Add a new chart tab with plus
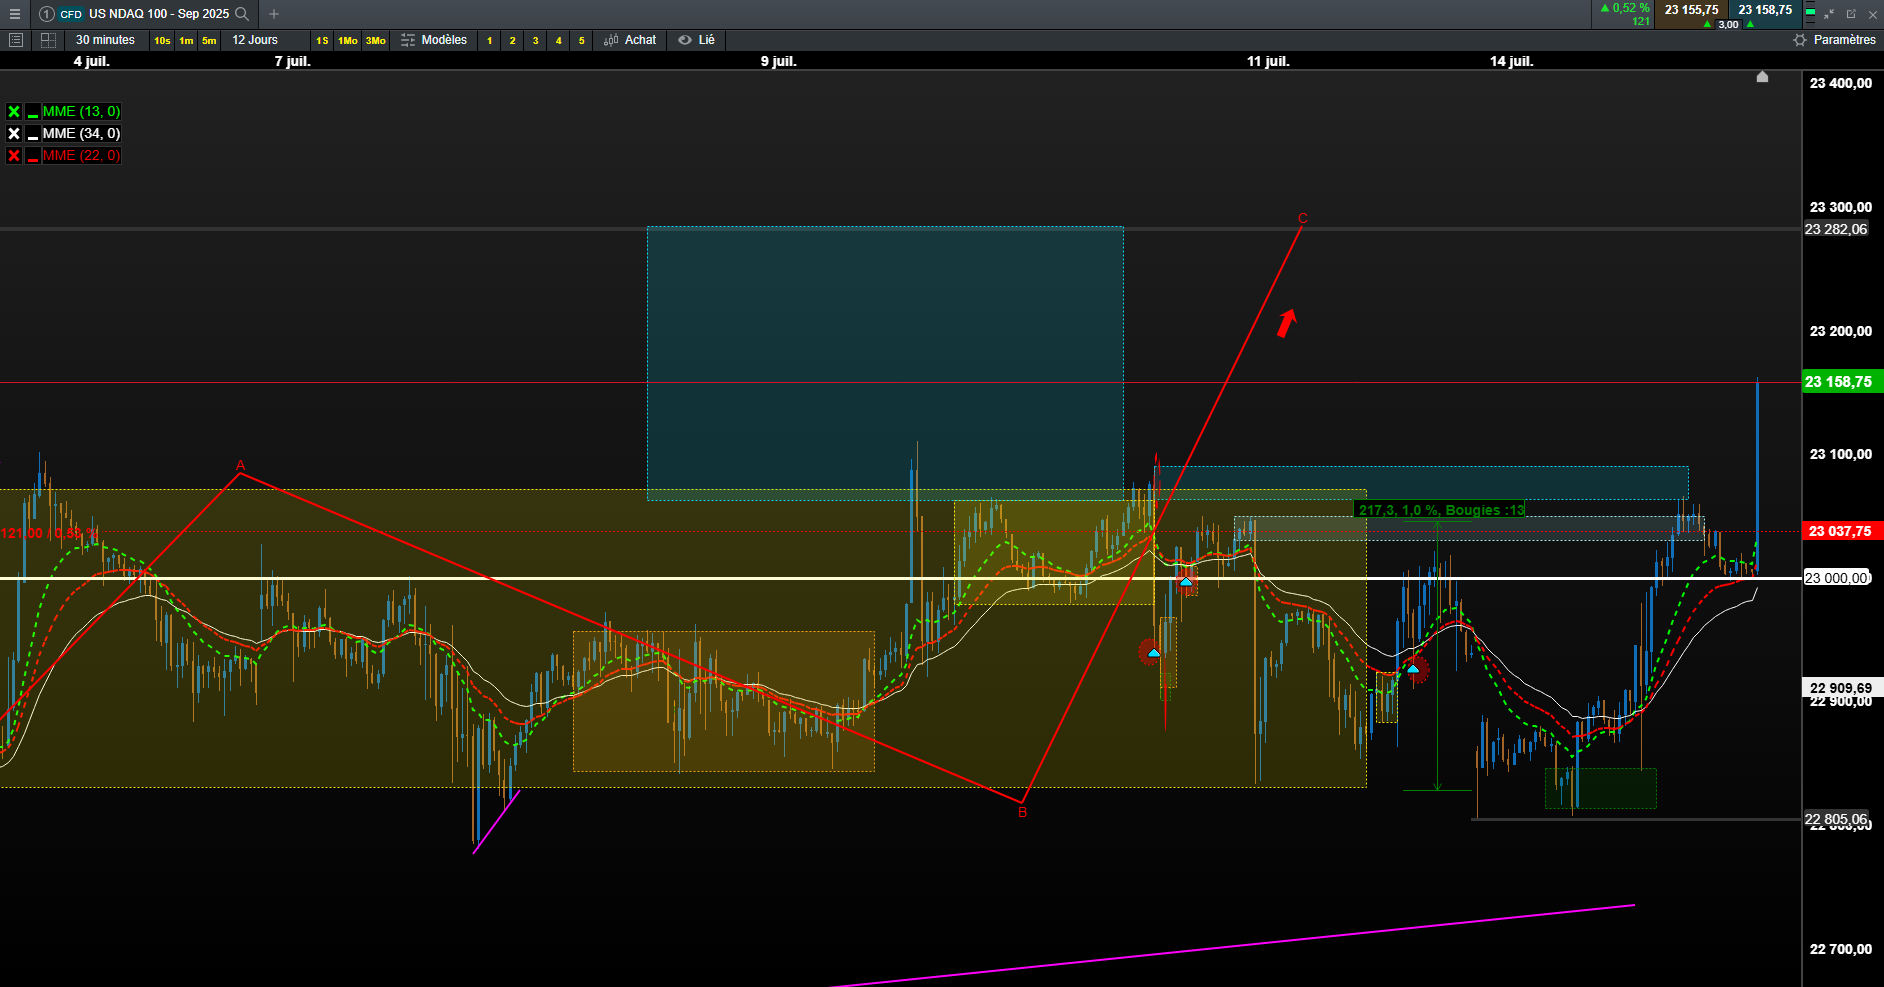This screenshot has height=987, width=1884. coord(274,14)
